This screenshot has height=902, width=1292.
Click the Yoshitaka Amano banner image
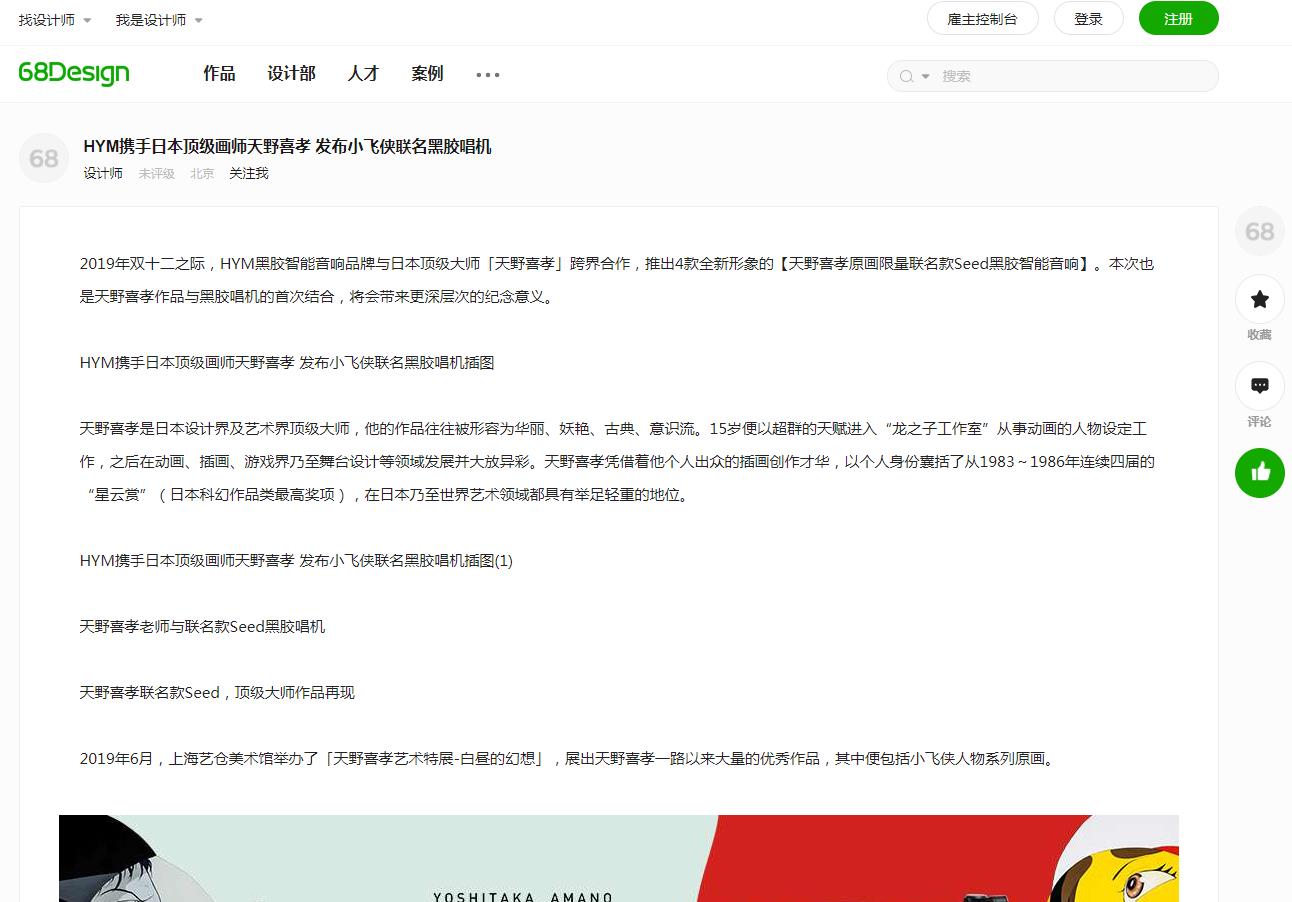click(x=619, y=858)
